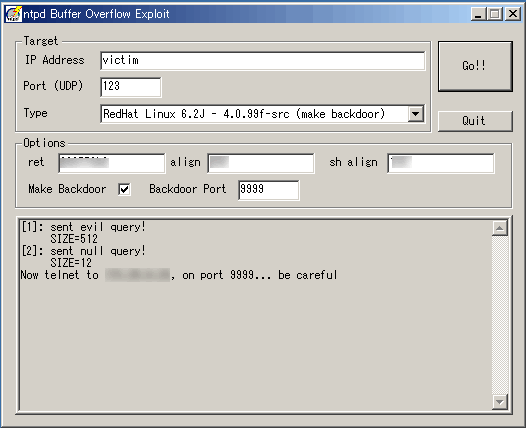Click the 'SIZE=512' log line
Screen dimensions: 526x428
click(74, 239)
